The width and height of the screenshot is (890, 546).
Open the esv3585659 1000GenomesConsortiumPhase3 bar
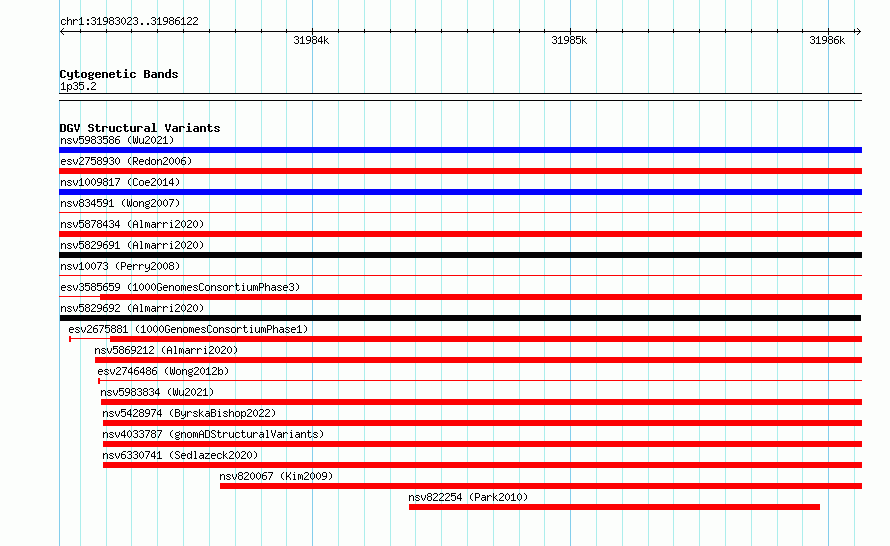pos(460,297)
